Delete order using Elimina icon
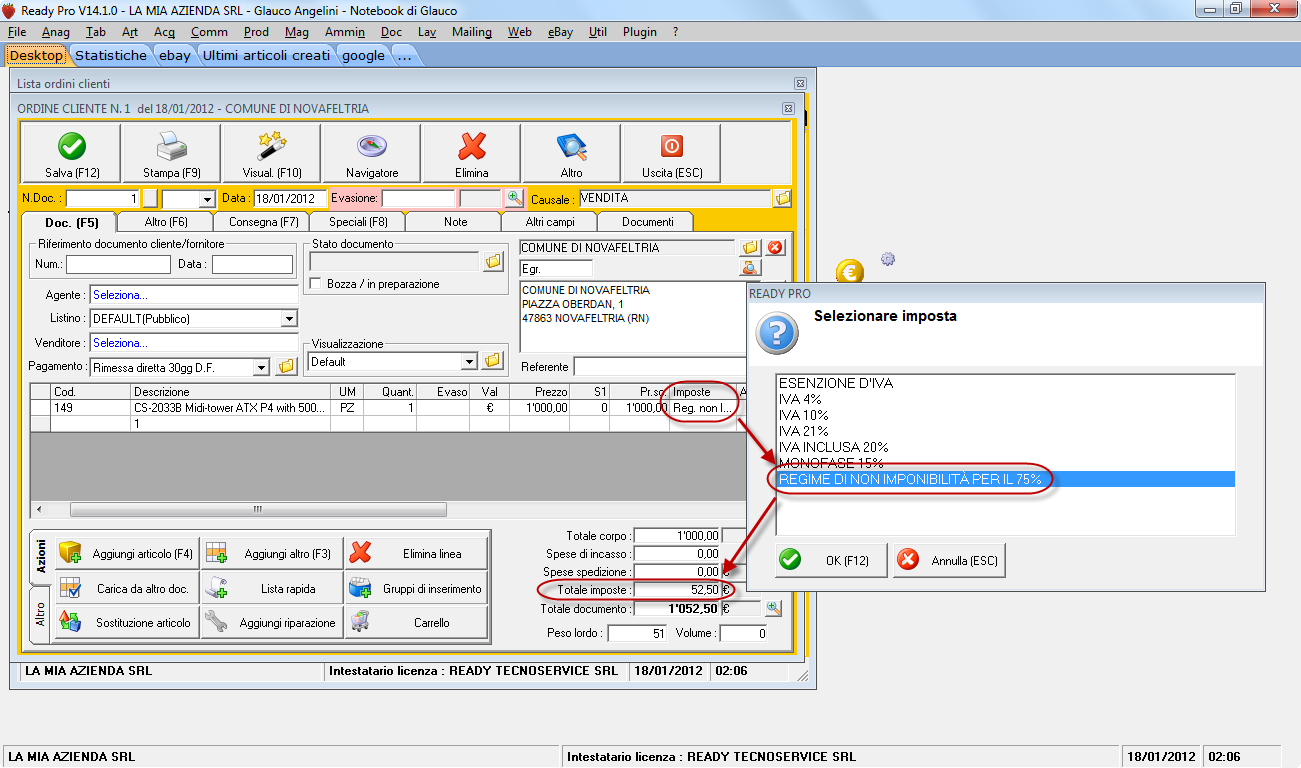Screen dimensions: 1301x768 (x=471, y=153)
